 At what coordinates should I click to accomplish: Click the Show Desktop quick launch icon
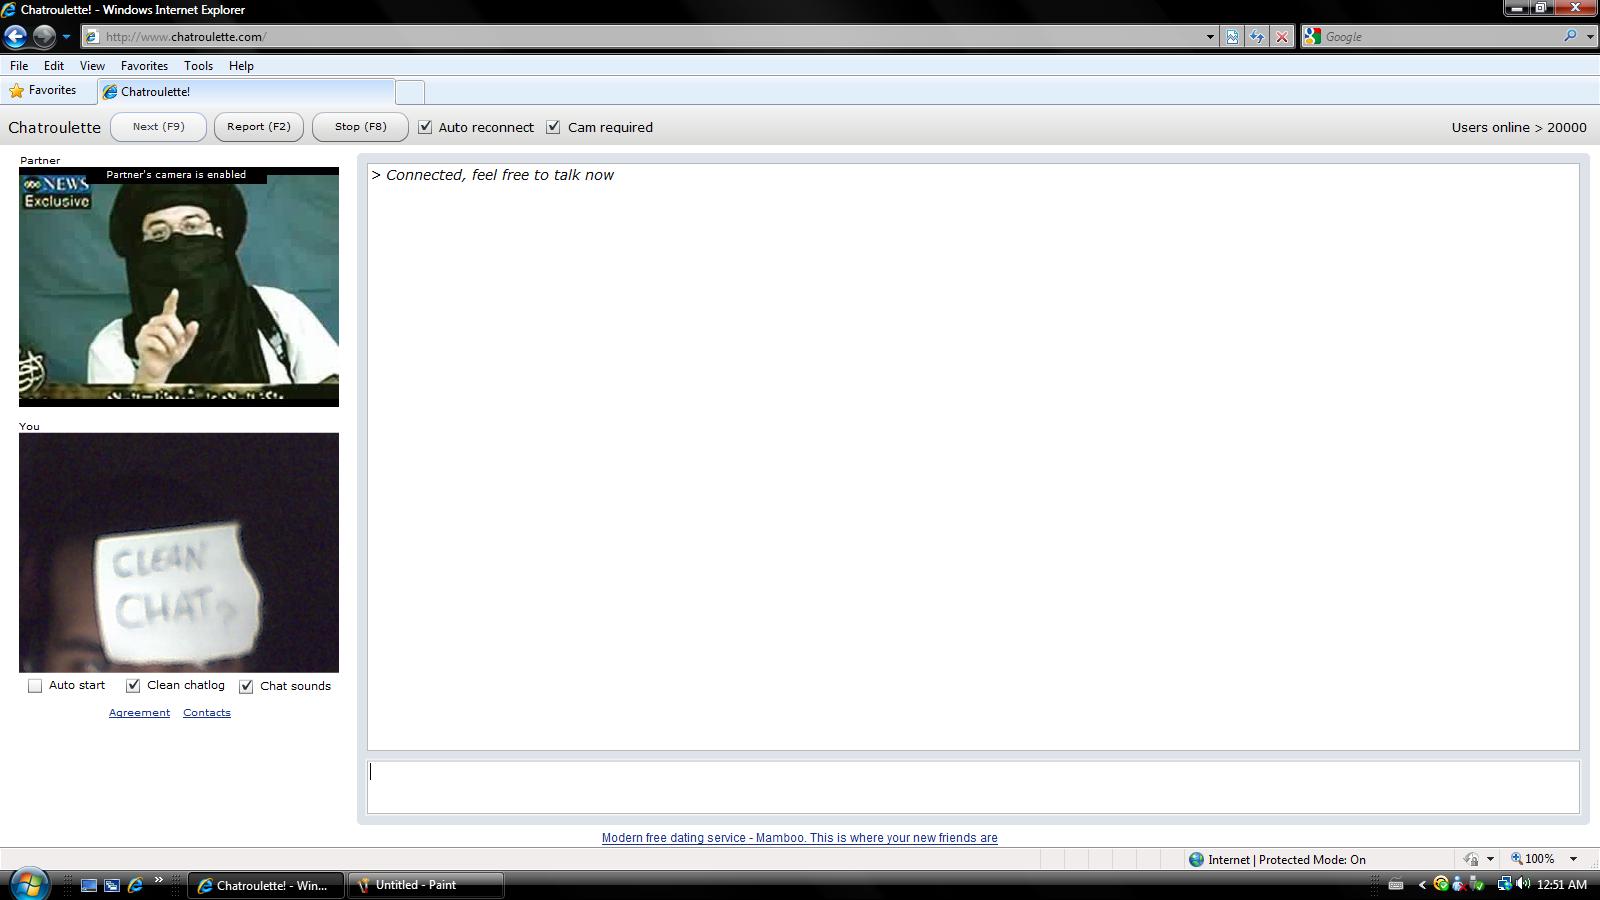point(89,885)
